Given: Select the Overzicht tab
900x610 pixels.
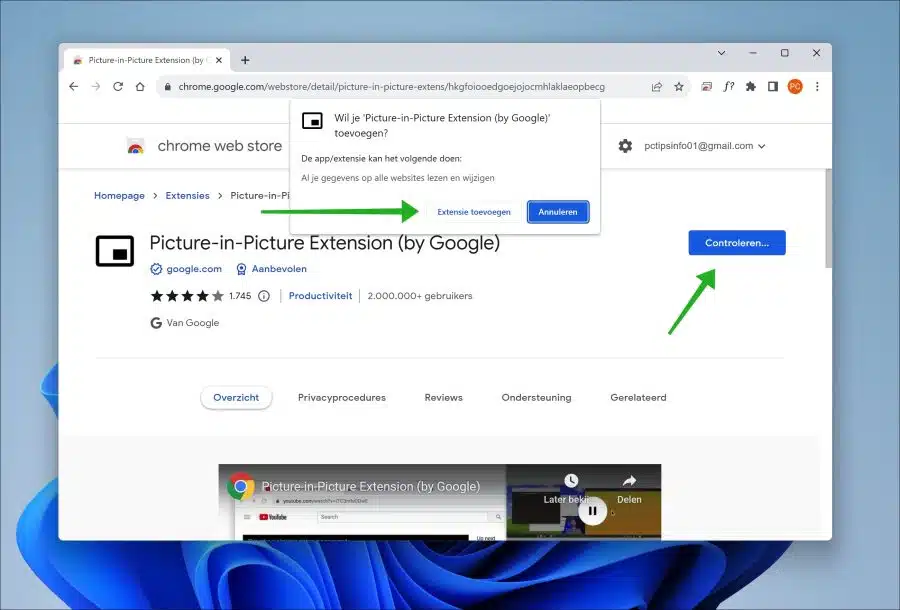Looking at the screenshot, I should pos(236,398).
